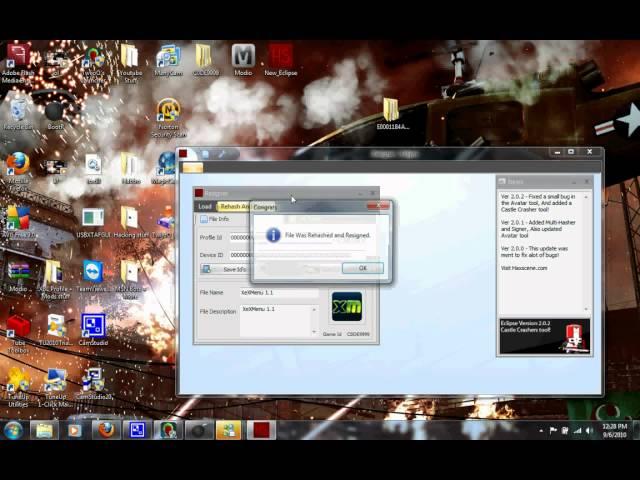Open the Tube Toolbox shortcut
Image resolution: width=640 pixels, height=480 pixels.
(18, 334)
